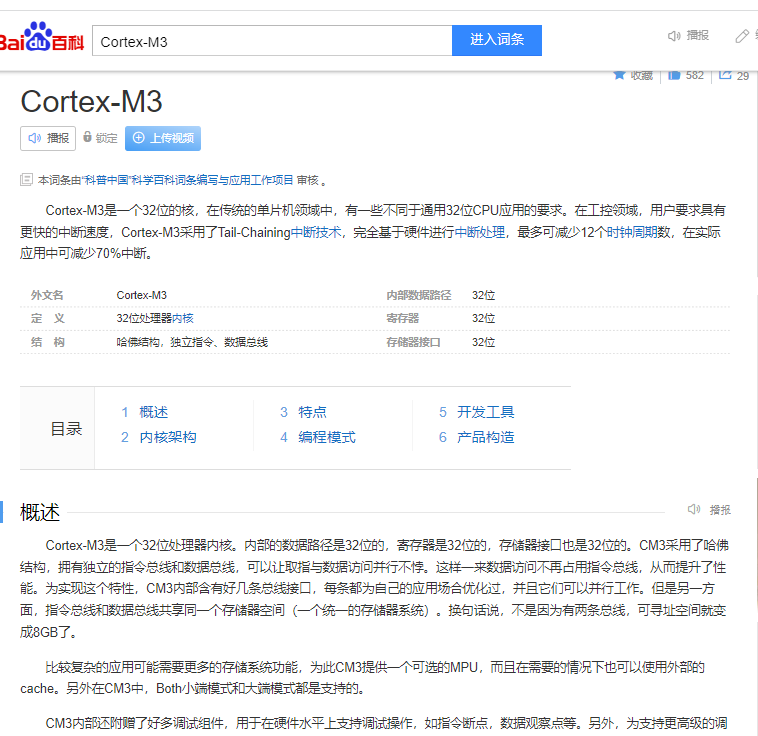Click the 播报 speaker icon beside 概述 heading

click(x=694, y=509)
